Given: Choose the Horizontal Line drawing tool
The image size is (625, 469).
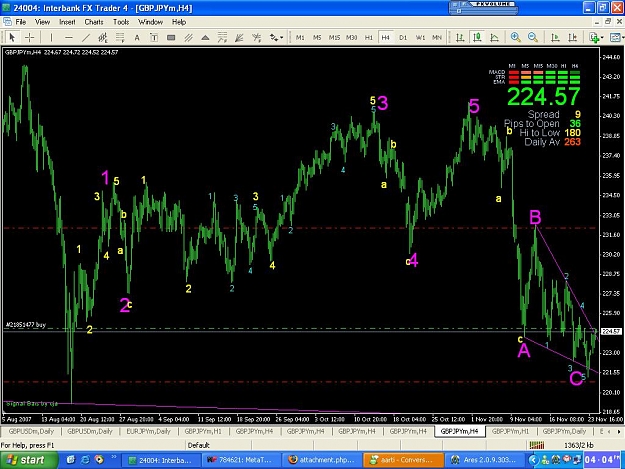Looking at the screenshot, I should tap(69, 37).
